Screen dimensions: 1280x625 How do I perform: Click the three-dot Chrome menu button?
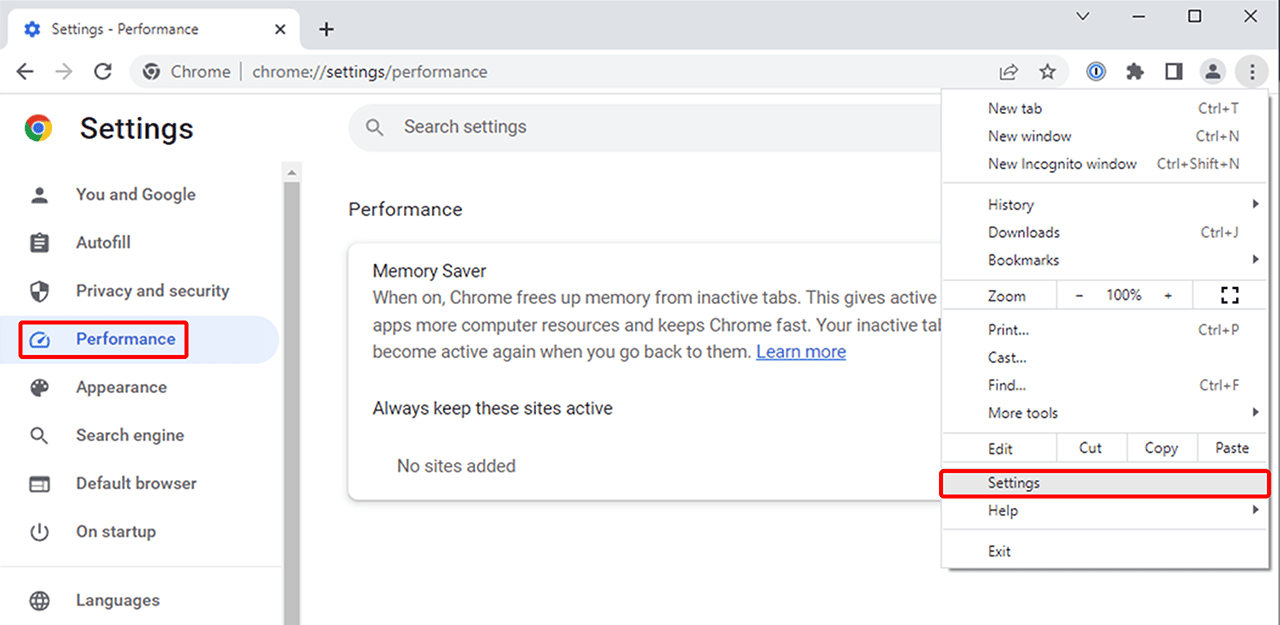click(x=1251, y=72)
